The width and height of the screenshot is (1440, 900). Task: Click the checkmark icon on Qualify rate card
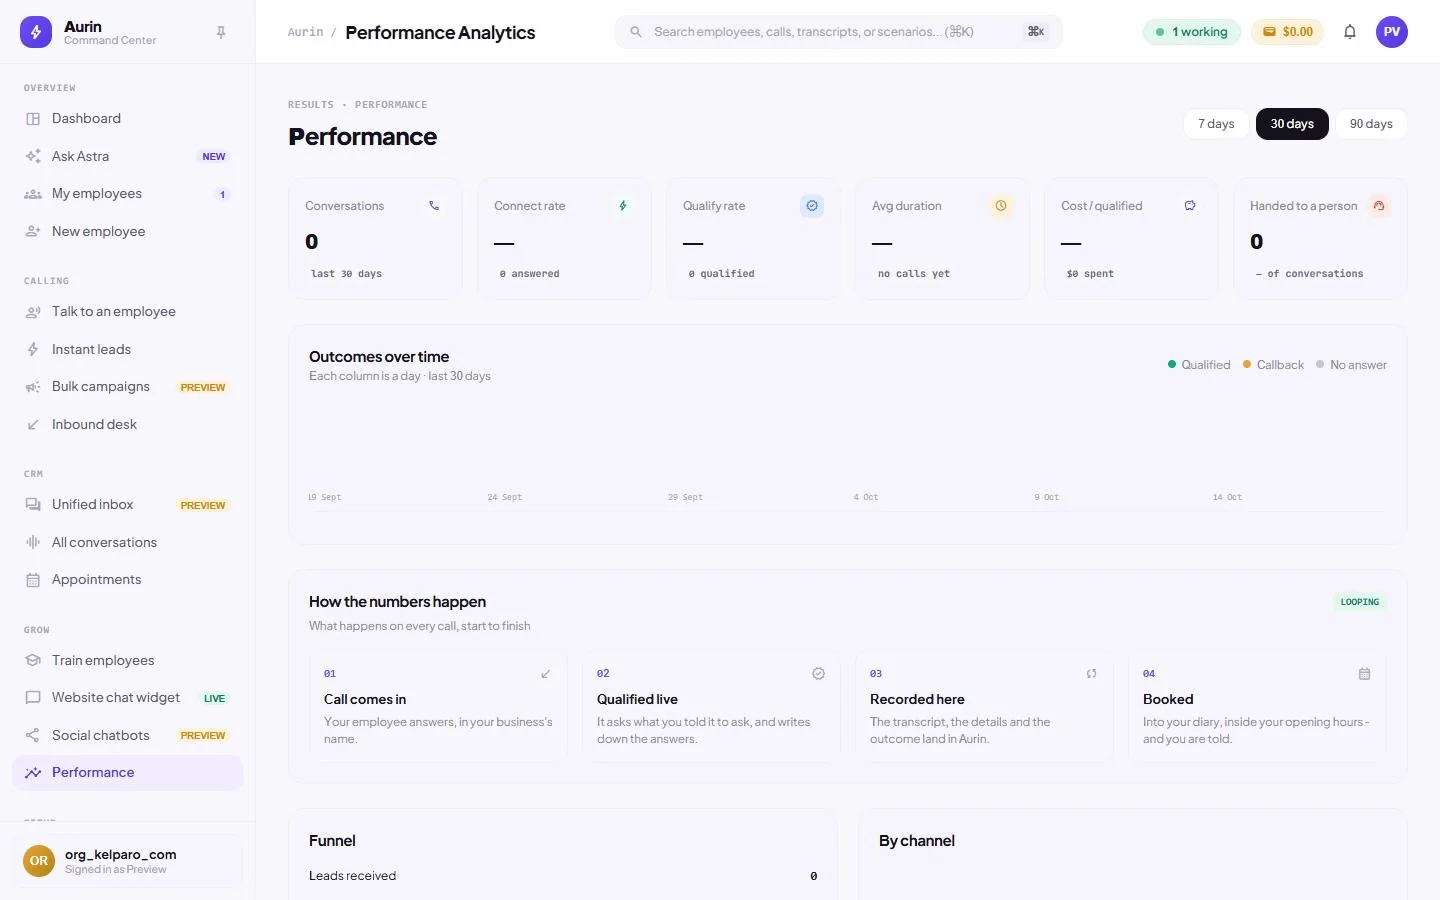[x=812, y=206]
